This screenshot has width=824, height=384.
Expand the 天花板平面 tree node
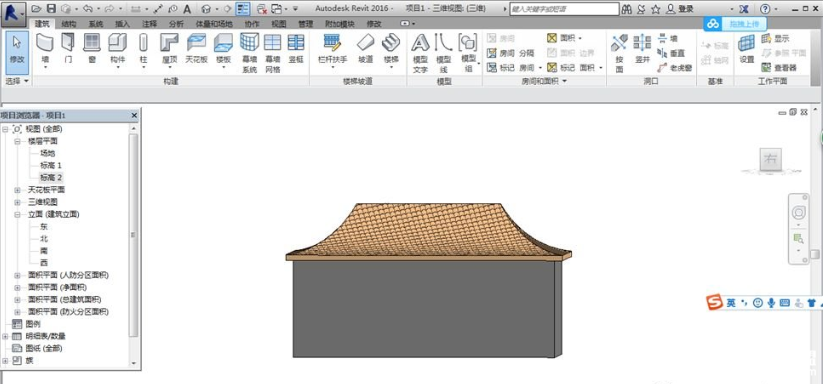tap(17, 190)
